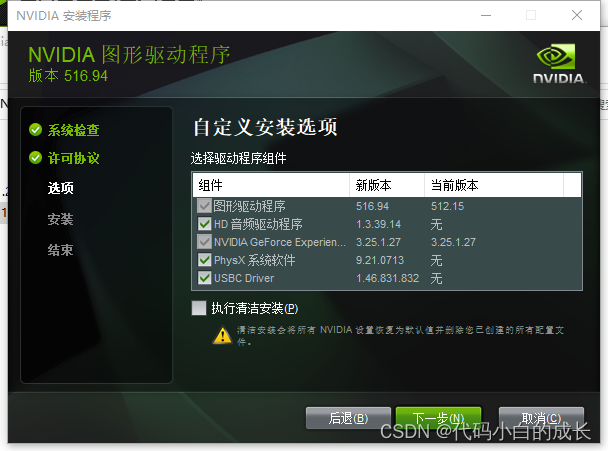Click version 516.94 in the 新版本 column
This screenshot has height=451, width=608.
pos(372,206)
